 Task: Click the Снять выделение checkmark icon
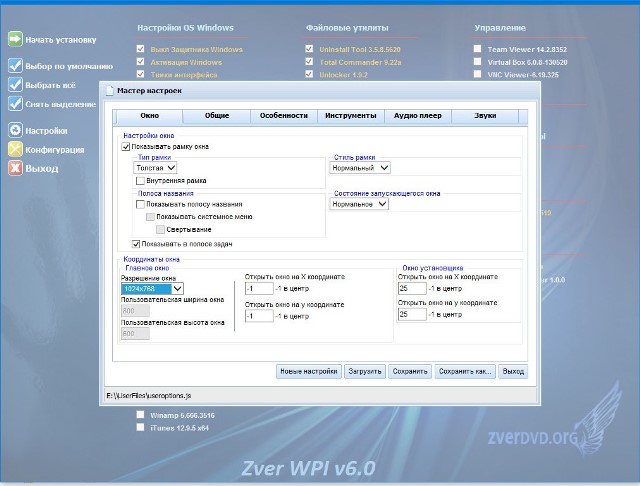(x=15, y=104)
